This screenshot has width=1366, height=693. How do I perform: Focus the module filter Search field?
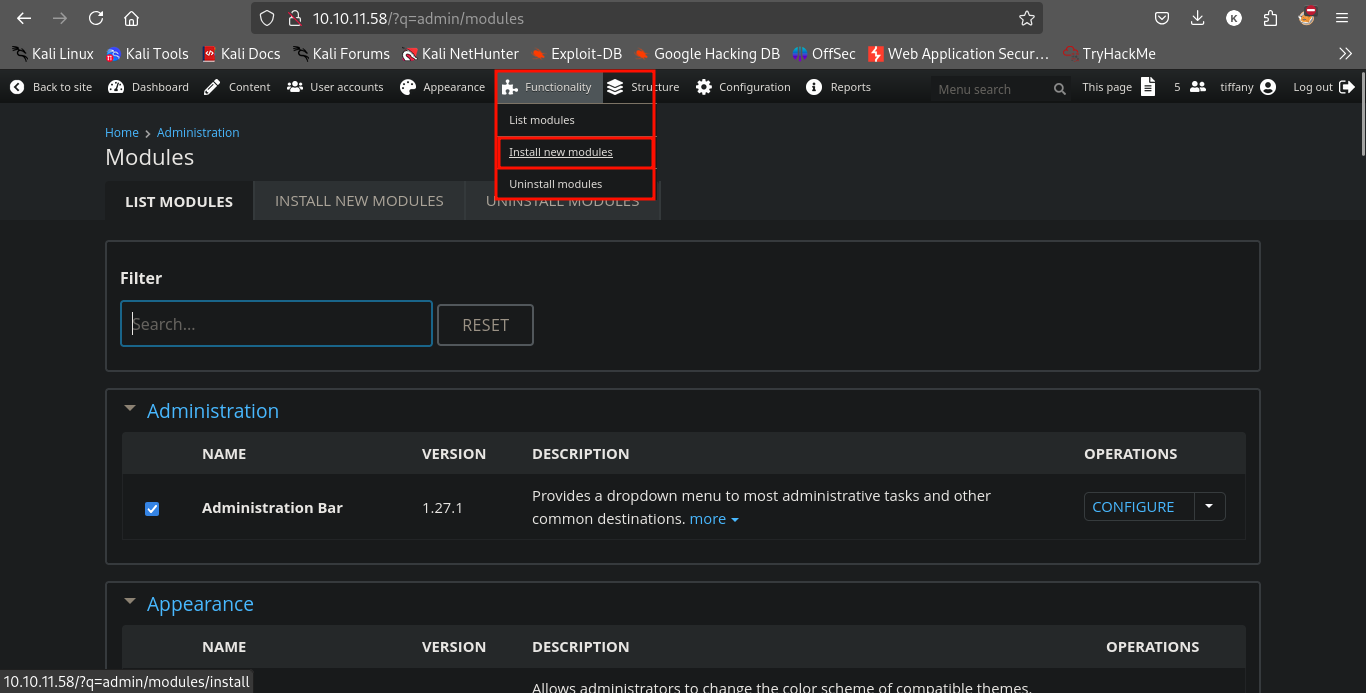pyautogui.click(x=276, y=324)
